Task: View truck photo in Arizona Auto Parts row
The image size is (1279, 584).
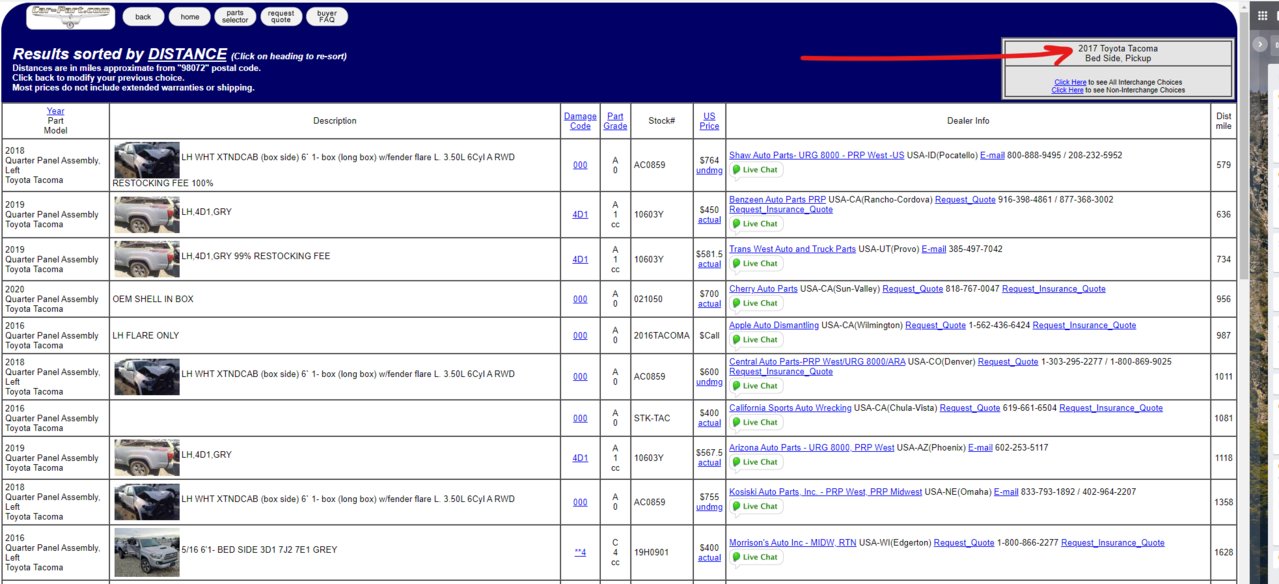Action: [x=146, y=457]
